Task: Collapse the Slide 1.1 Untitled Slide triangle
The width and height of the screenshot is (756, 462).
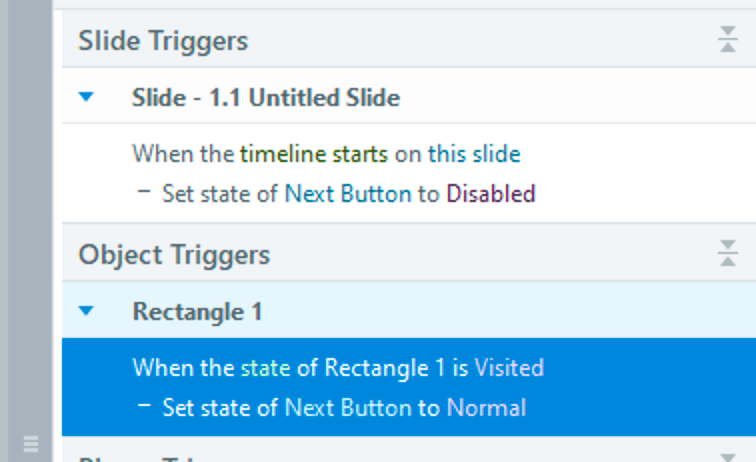Action: coord(86,98)
